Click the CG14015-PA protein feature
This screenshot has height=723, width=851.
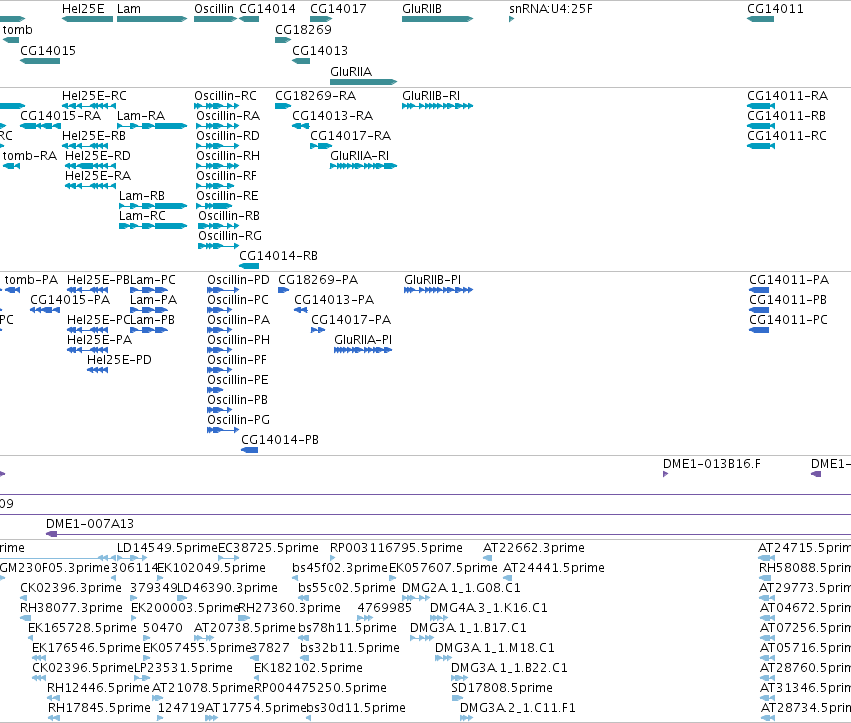70,300
